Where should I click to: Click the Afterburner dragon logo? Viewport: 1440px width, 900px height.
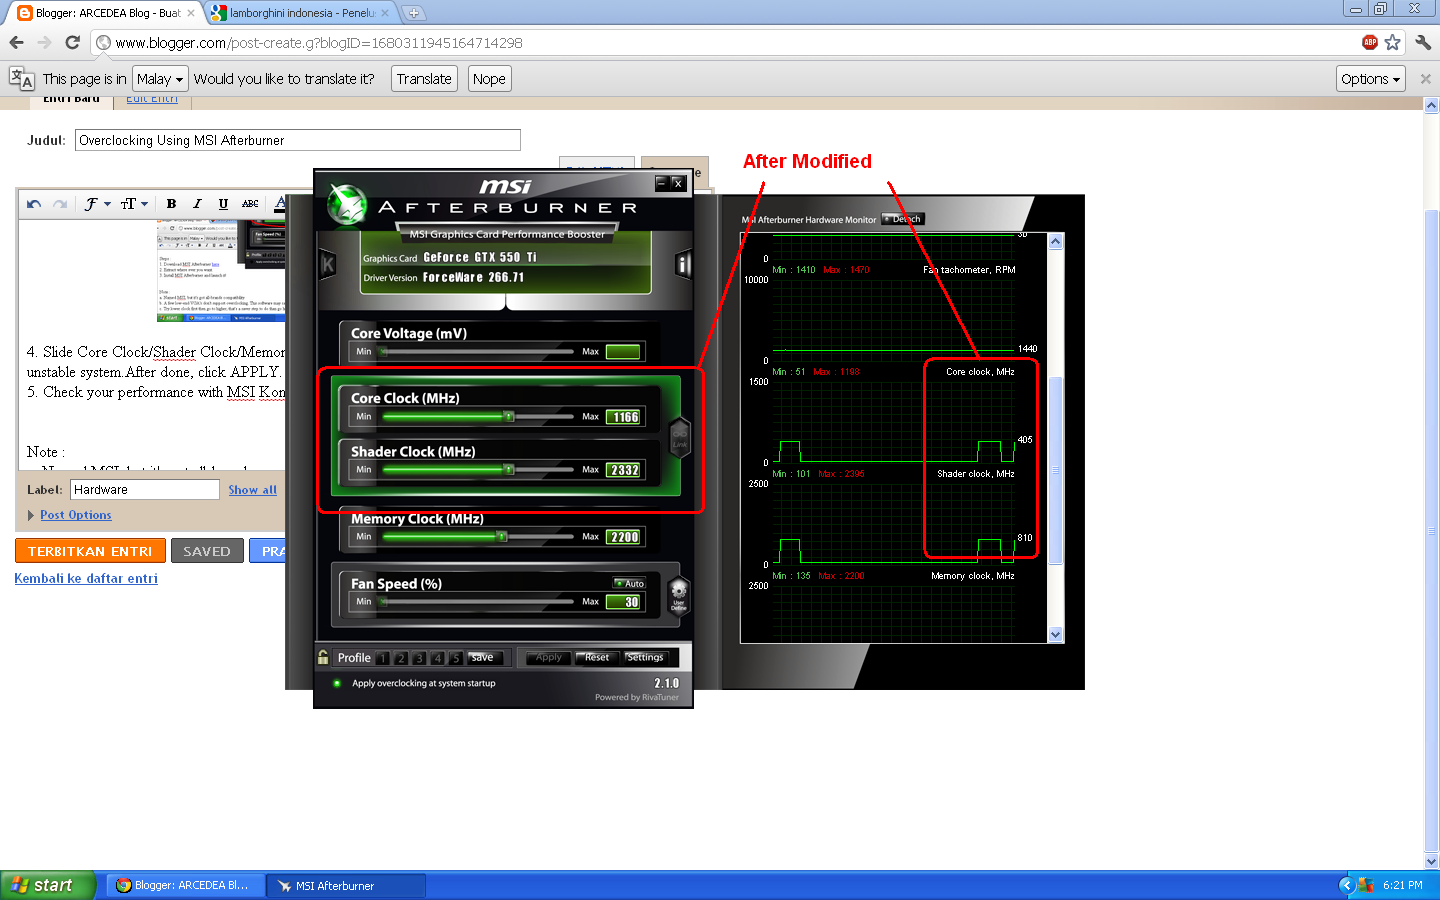pyautogui.click(x=347, y=205)
